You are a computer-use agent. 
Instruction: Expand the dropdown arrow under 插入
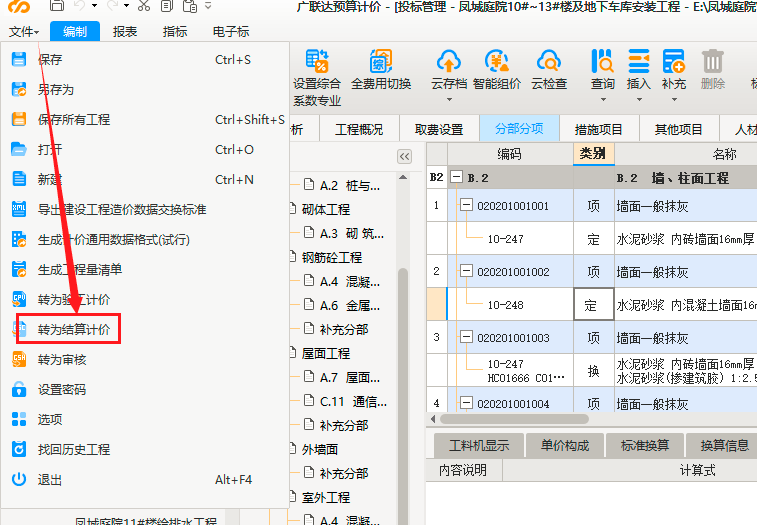[639, 99]
